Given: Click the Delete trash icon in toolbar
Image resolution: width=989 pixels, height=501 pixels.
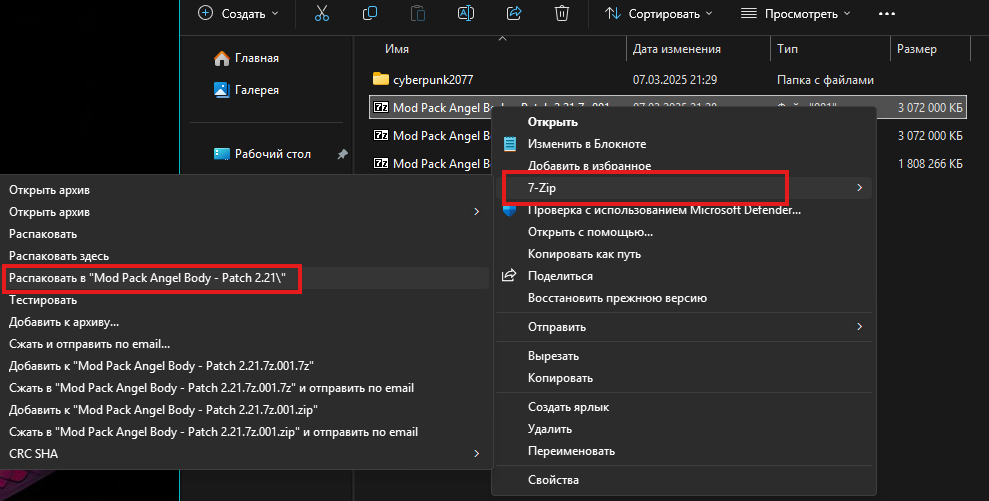Looking at the screenshot, I should pos(562,14).
